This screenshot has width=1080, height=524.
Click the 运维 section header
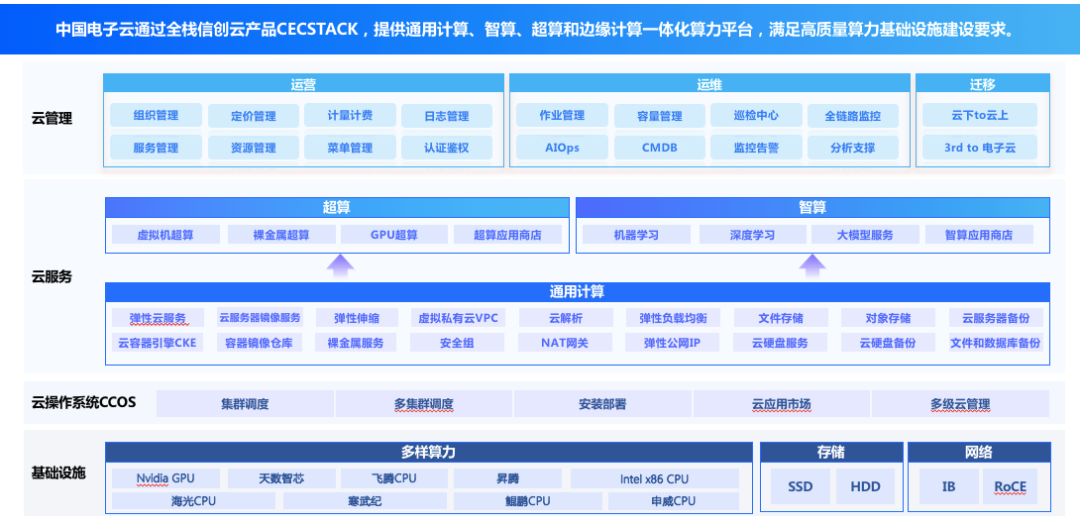(709, 84)
